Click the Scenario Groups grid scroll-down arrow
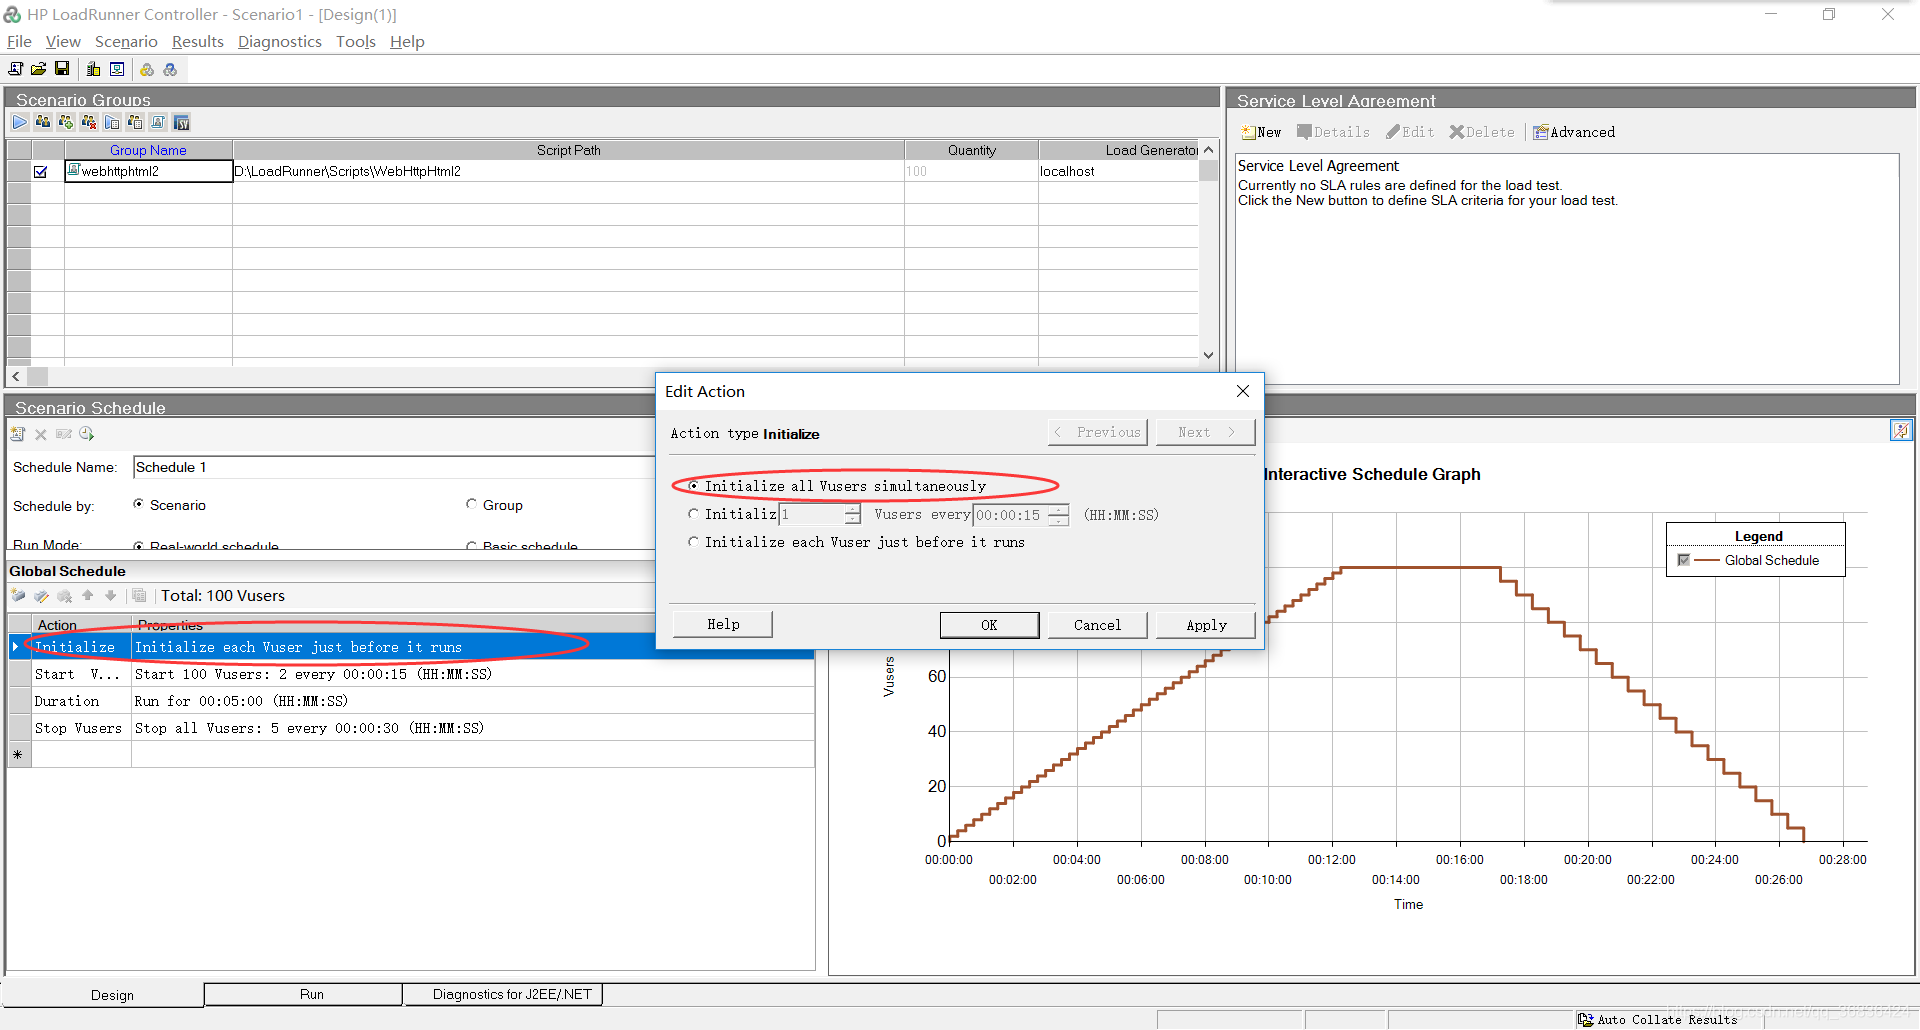 (x=1208, y=355)
